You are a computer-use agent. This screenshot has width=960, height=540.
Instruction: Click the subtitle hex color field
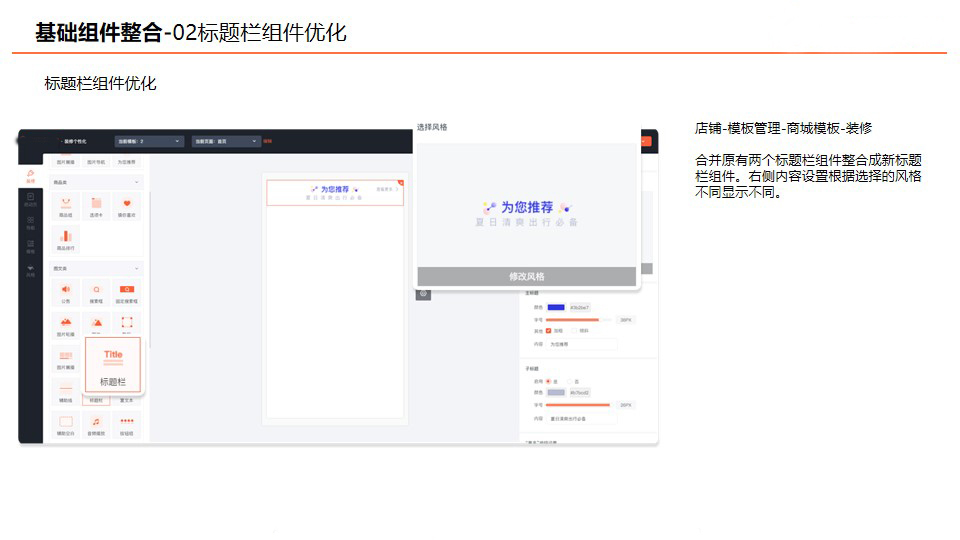pos(580,392)
